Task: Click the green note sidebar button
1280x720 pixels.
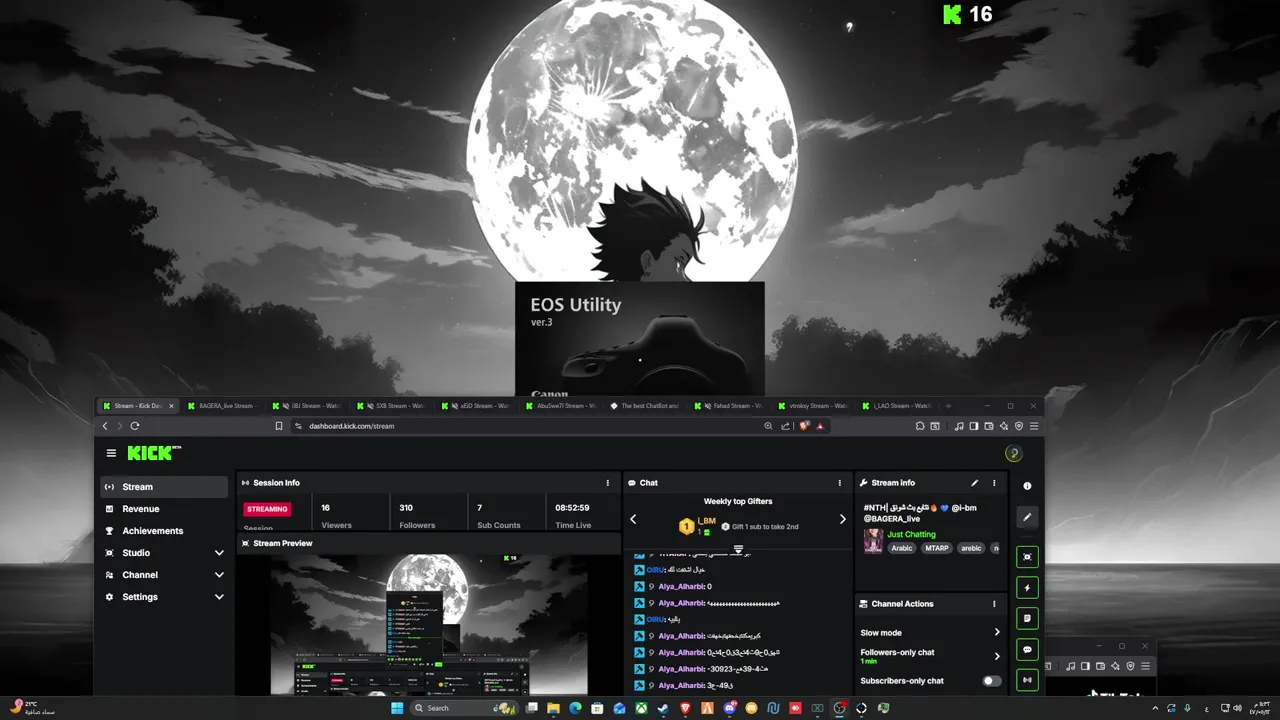Action: tap(1027, 618)
